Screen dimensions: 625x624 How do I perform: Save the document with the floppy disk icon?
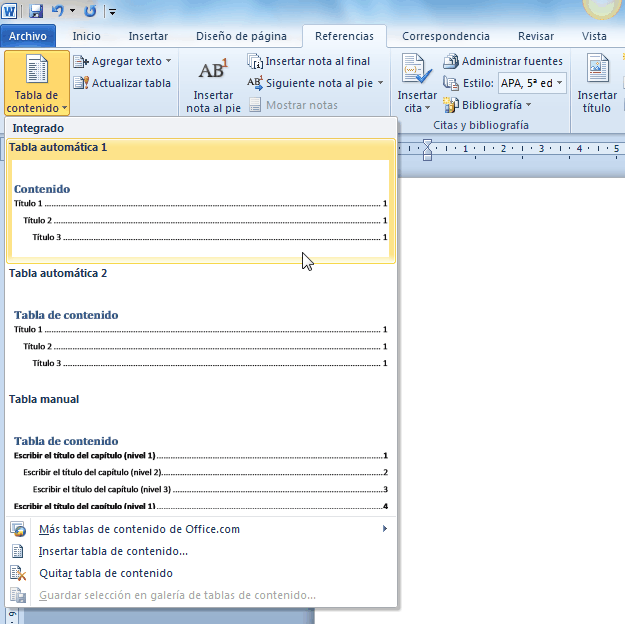(36, 11)
